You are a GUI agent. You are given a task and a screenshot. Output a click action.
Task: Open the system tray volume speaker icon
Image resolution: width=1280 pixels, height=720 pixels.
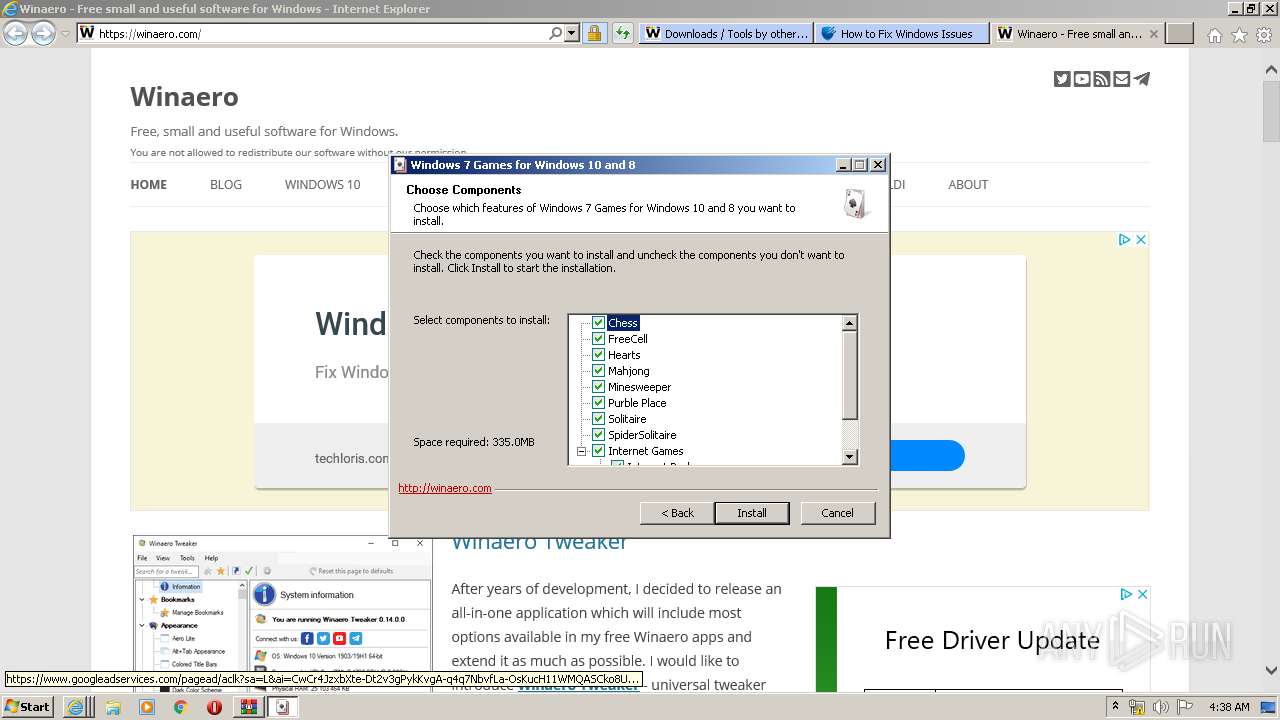click(1161, 707)
